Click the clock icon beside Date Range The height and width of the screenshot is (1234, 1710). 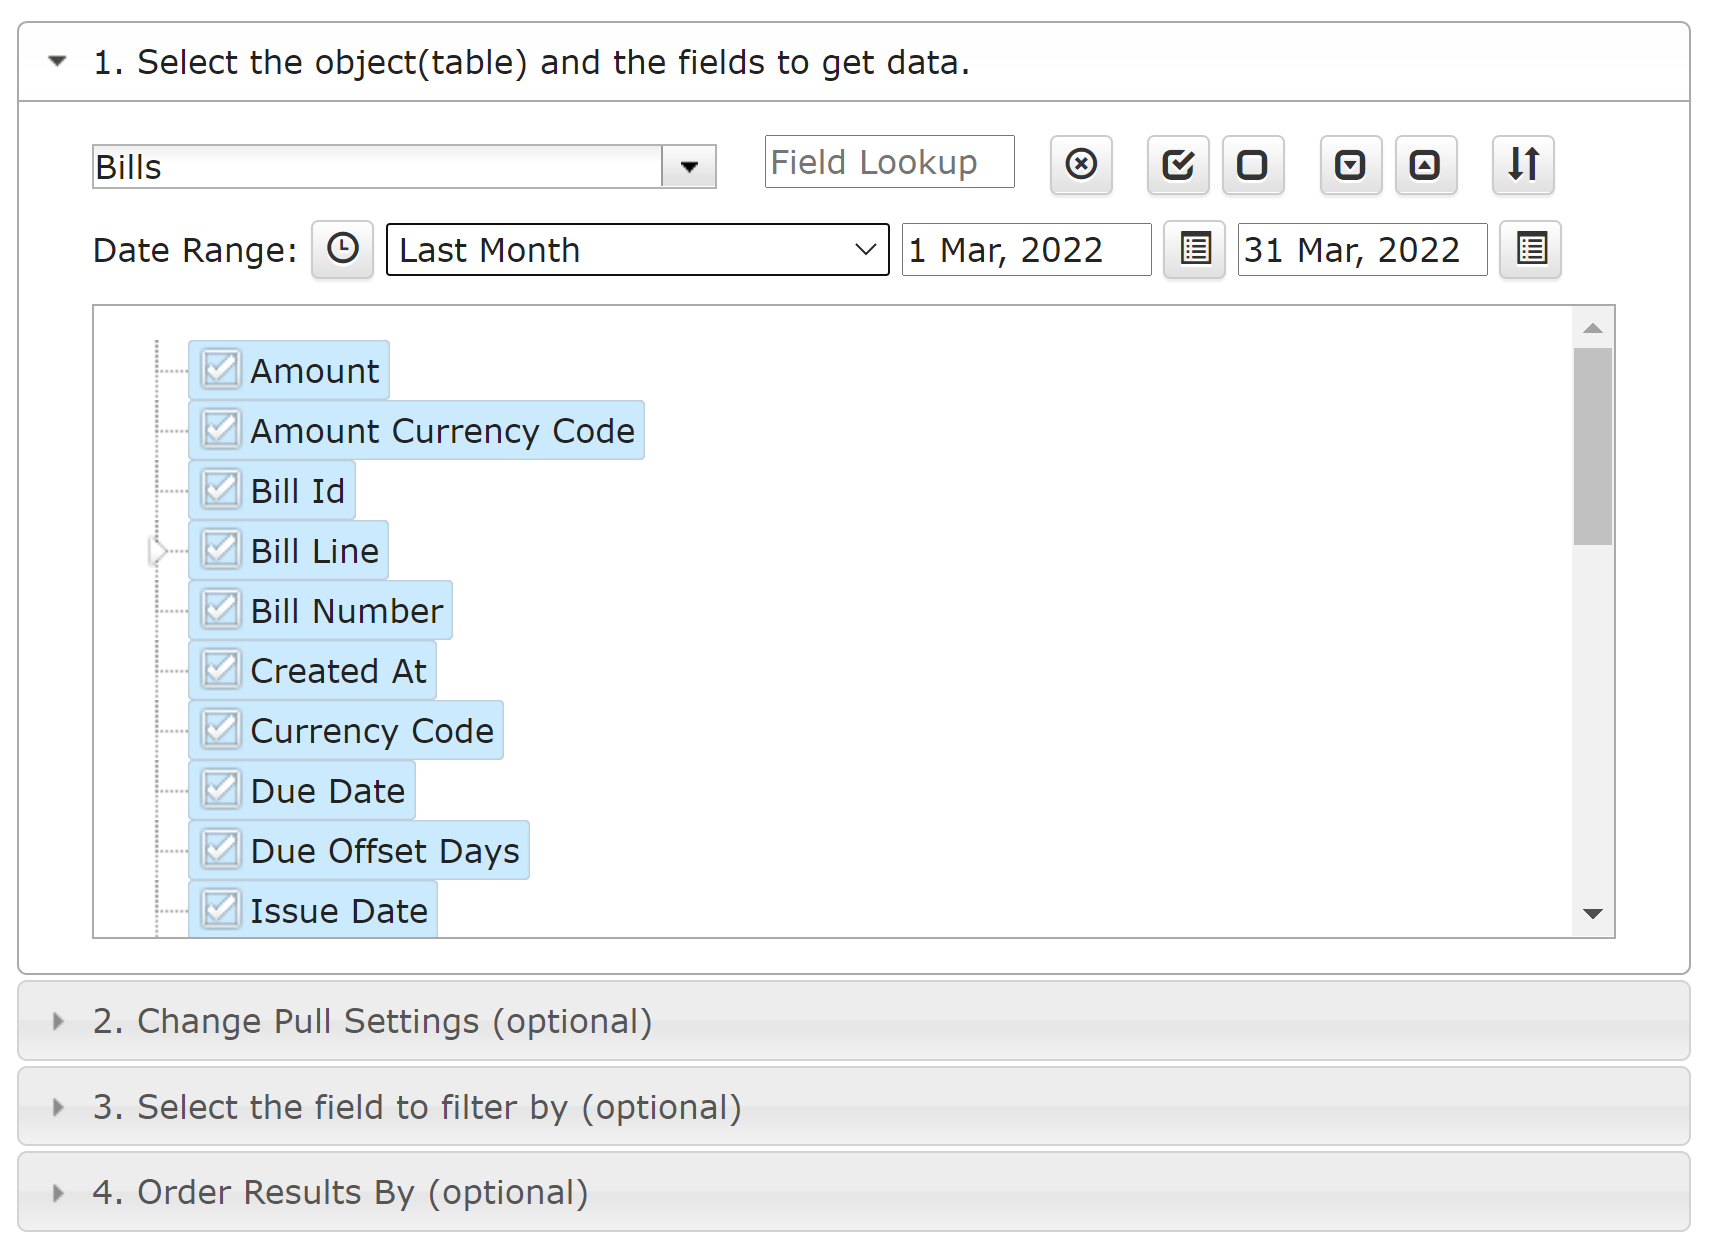coord(342,249)
